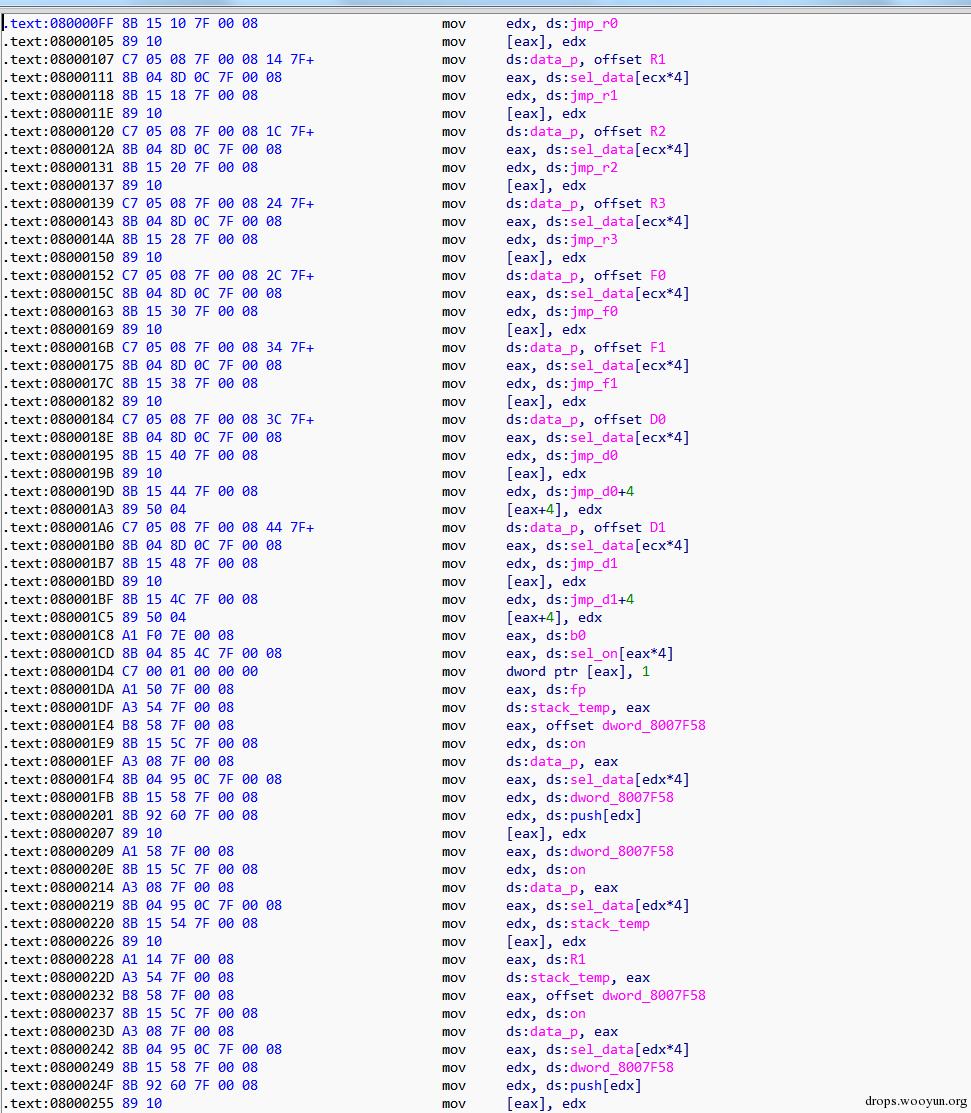Select the jmp_f0 label
This screenshot has width=971, height=1113.
594,312
